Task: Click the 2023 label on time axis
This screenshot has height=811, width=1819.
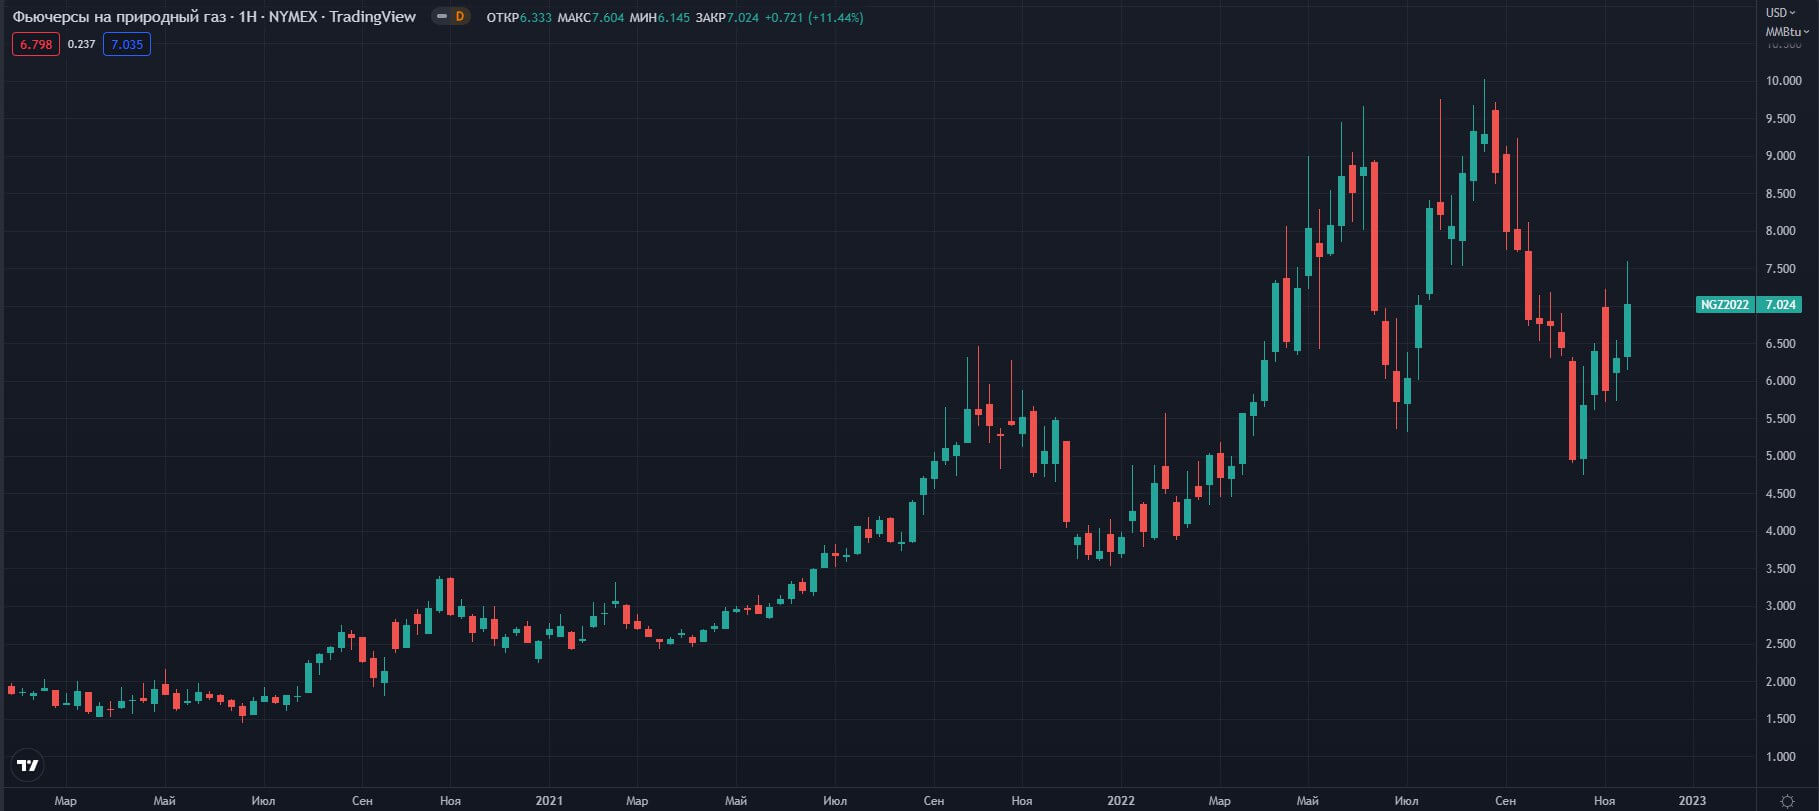Action: [x=1692, y=800]
